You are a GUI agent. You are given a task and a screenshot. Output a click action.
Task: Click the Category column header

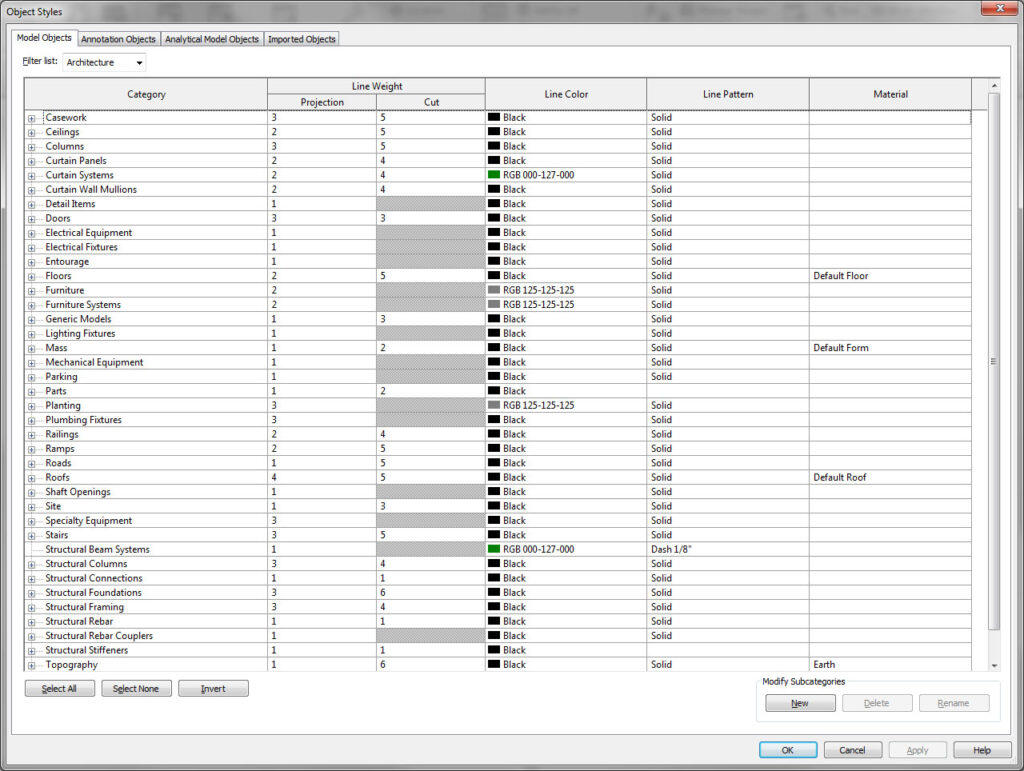pos(146,94)
